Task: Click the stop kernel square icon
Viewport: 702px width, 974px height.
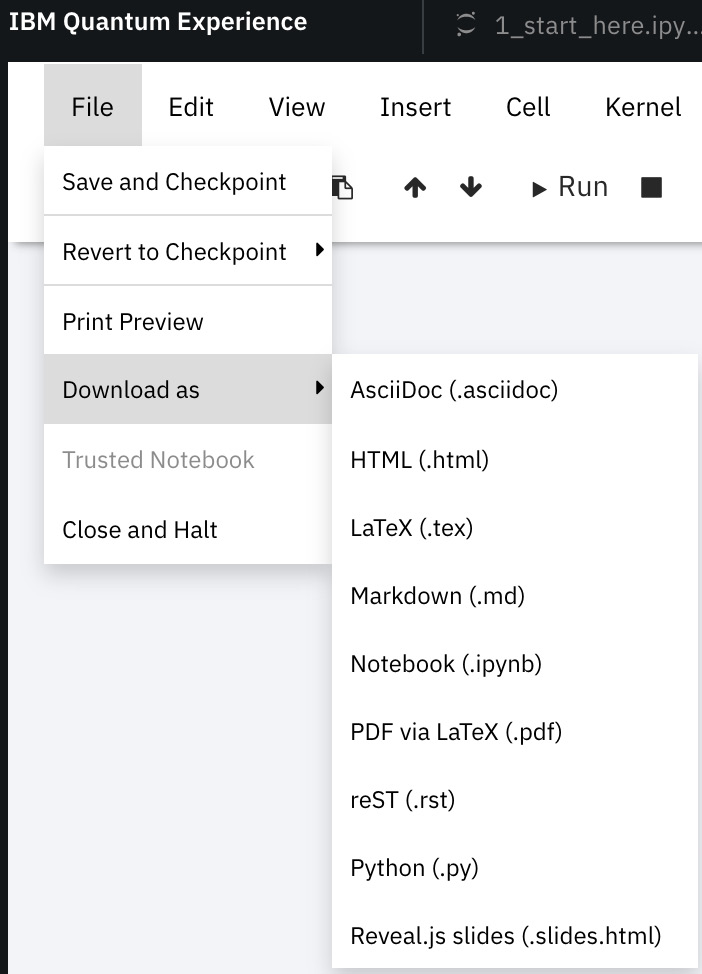Action: click(651, 187)
